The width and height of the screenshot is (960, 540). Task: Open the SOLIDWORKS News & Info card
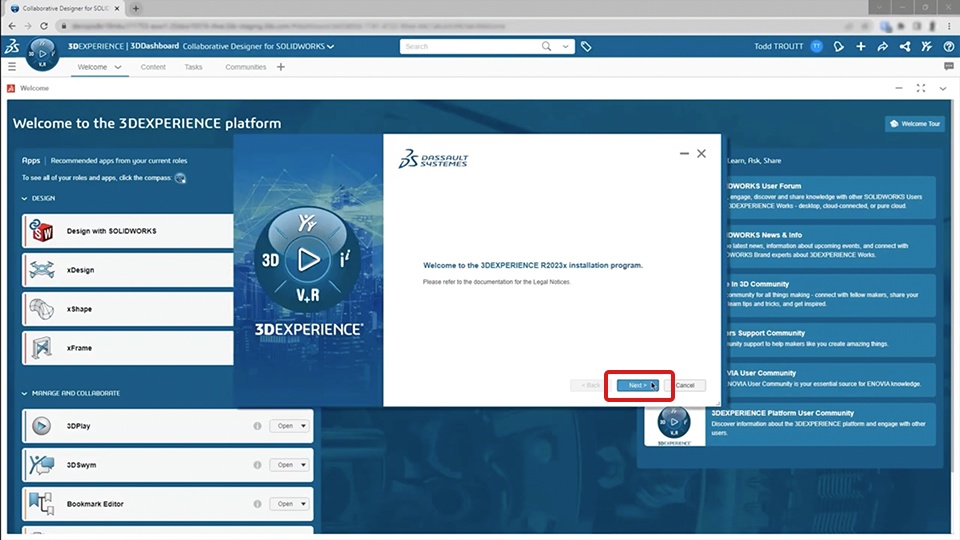click(x=828, y=246)
